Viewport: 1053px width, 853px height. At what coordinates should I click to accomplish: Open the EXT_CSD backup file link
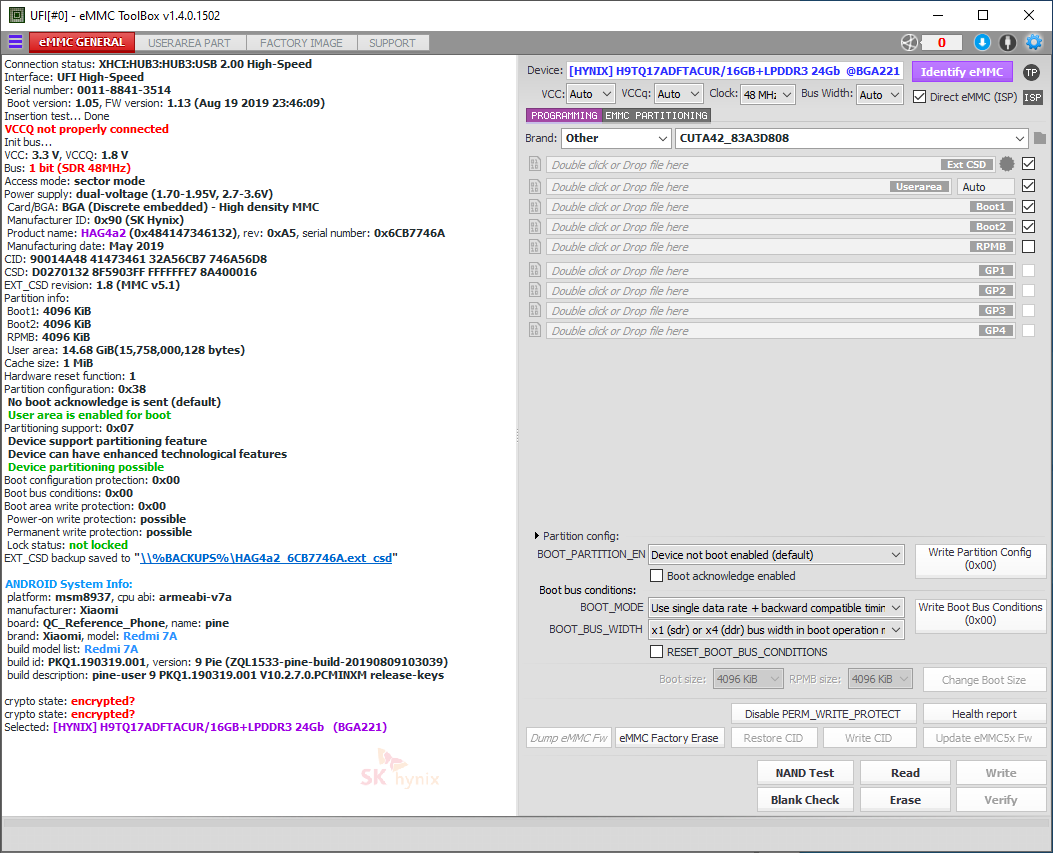266,558
